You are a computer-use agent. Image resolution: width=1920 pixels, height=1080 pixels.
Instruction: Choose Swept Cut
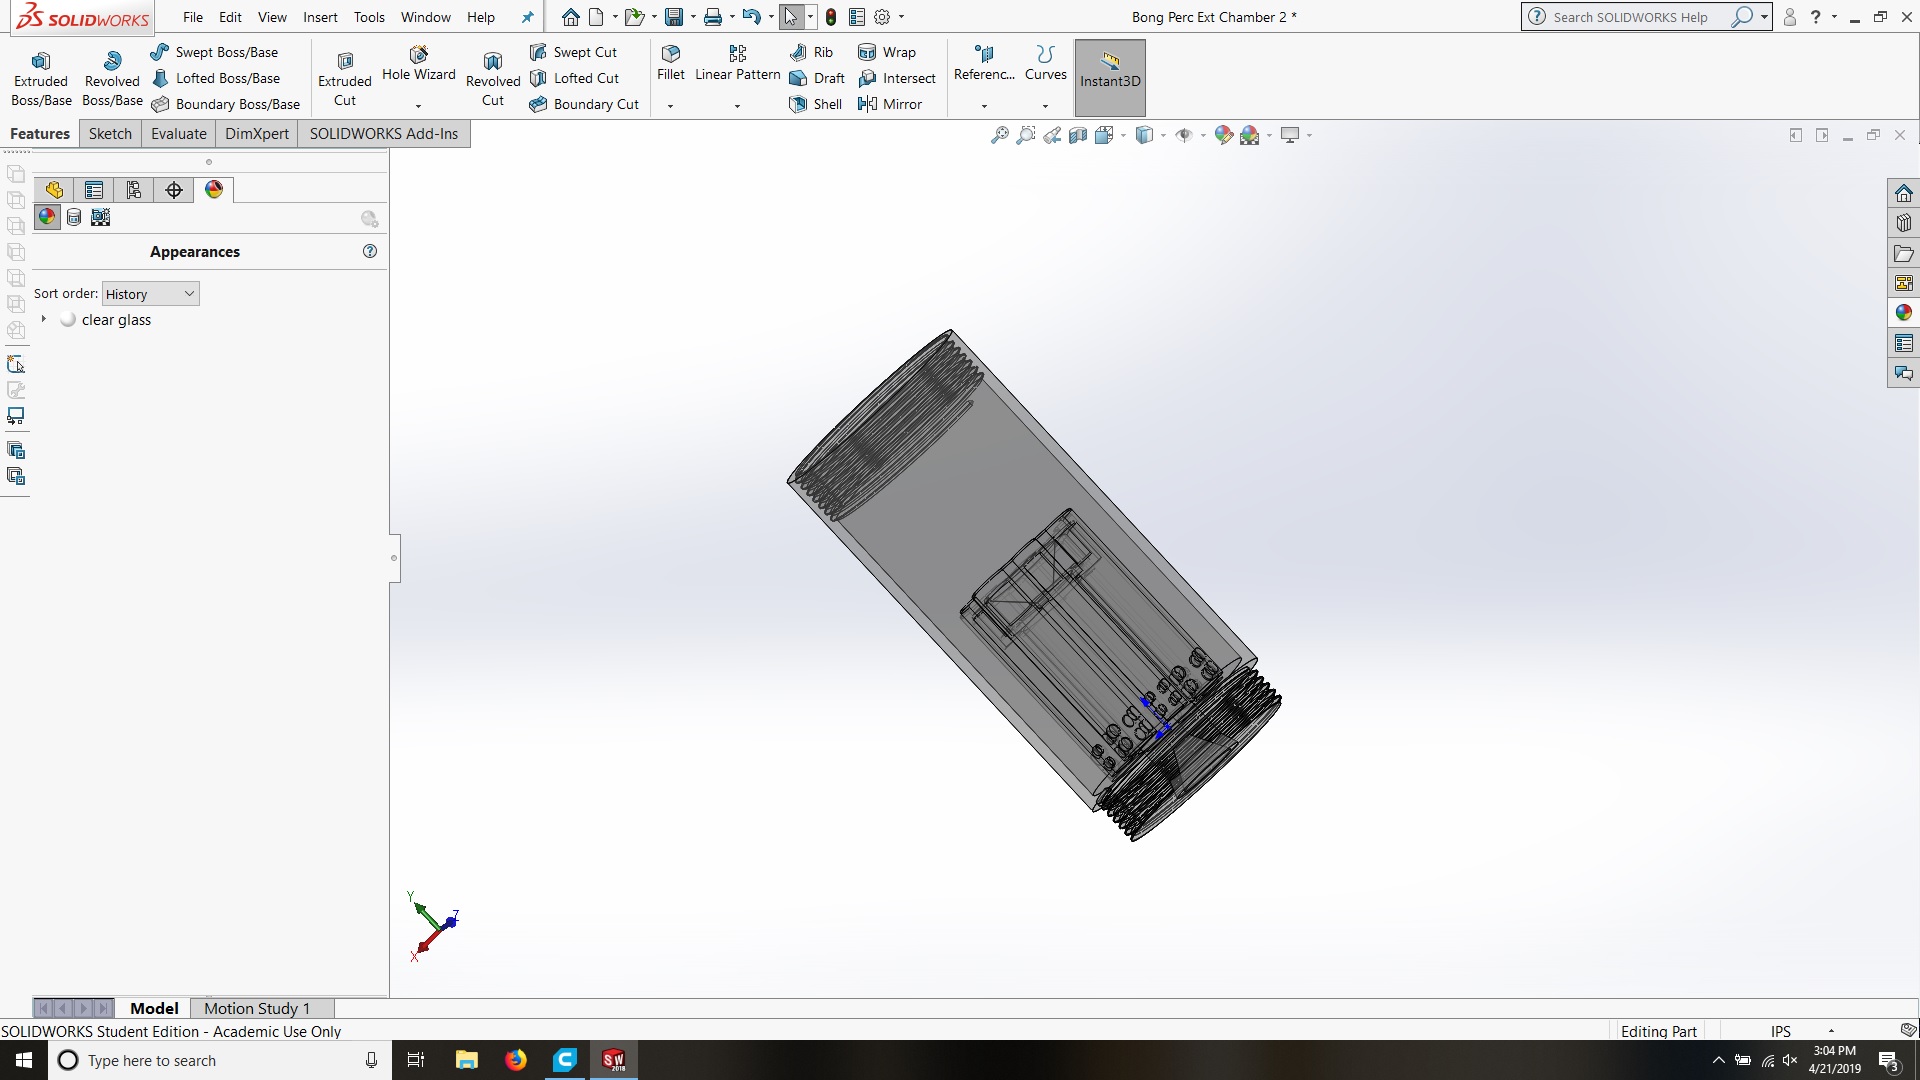573,52
